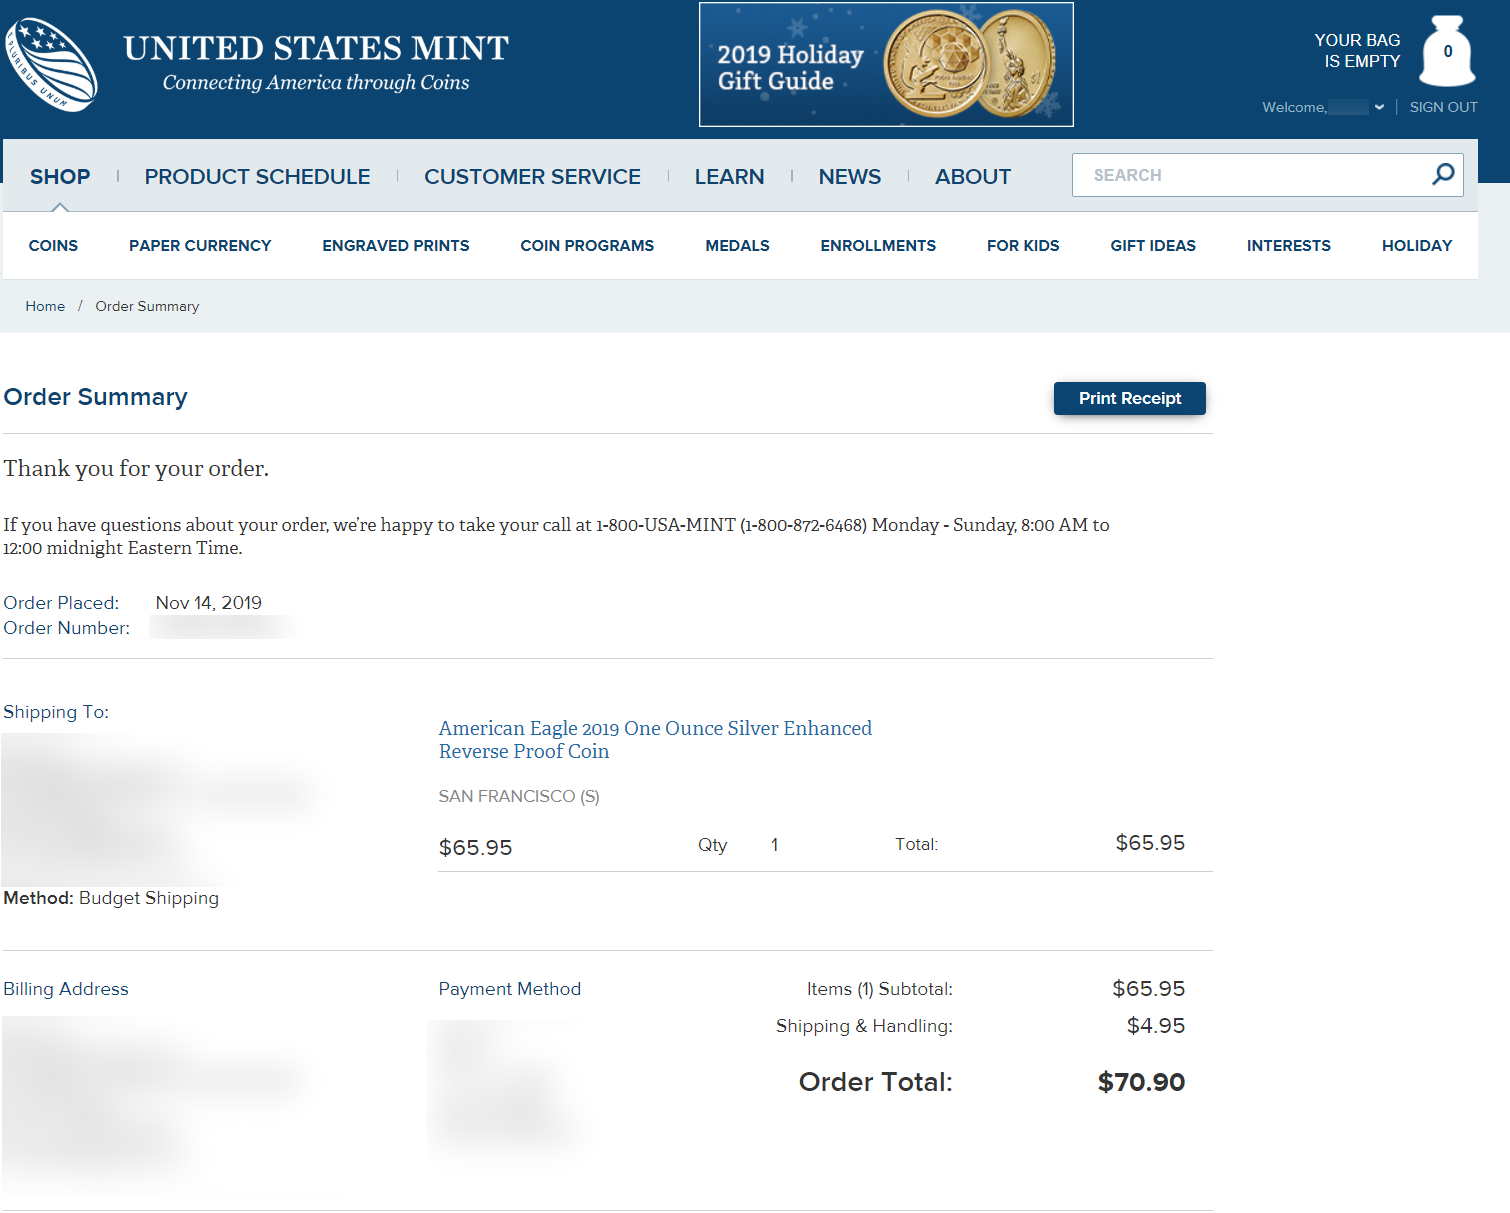Go to Paper Currency category
The image size is (1510, 1213).
[200, 246]
